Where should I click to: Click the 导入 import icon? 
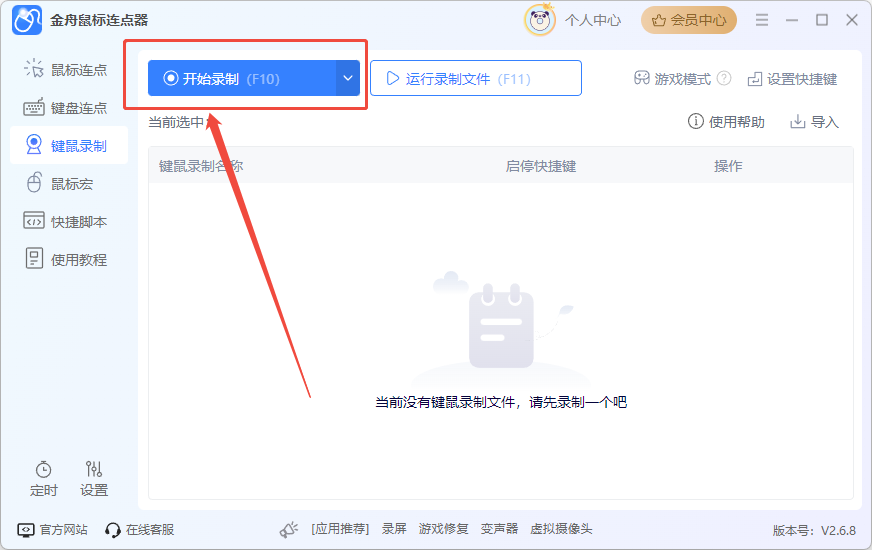coord(798,122)
